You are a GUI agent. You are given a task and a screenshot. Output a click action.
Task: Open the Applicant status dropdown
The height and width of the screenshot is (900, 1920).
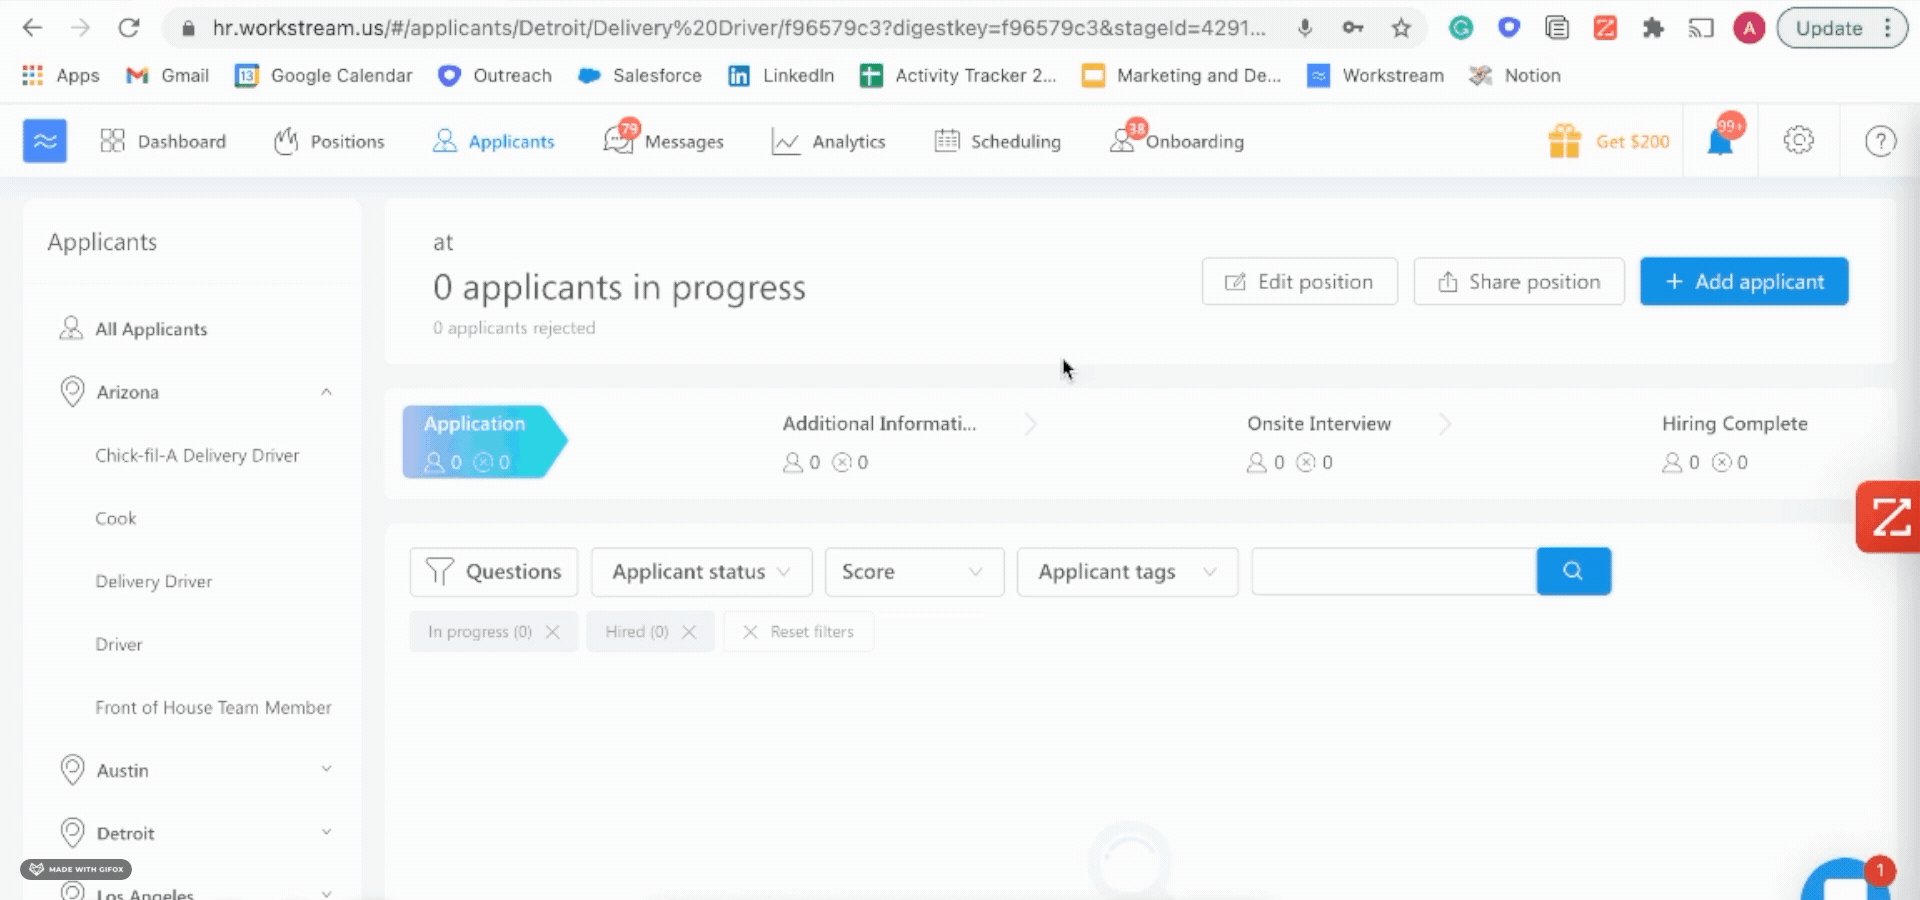701,572
